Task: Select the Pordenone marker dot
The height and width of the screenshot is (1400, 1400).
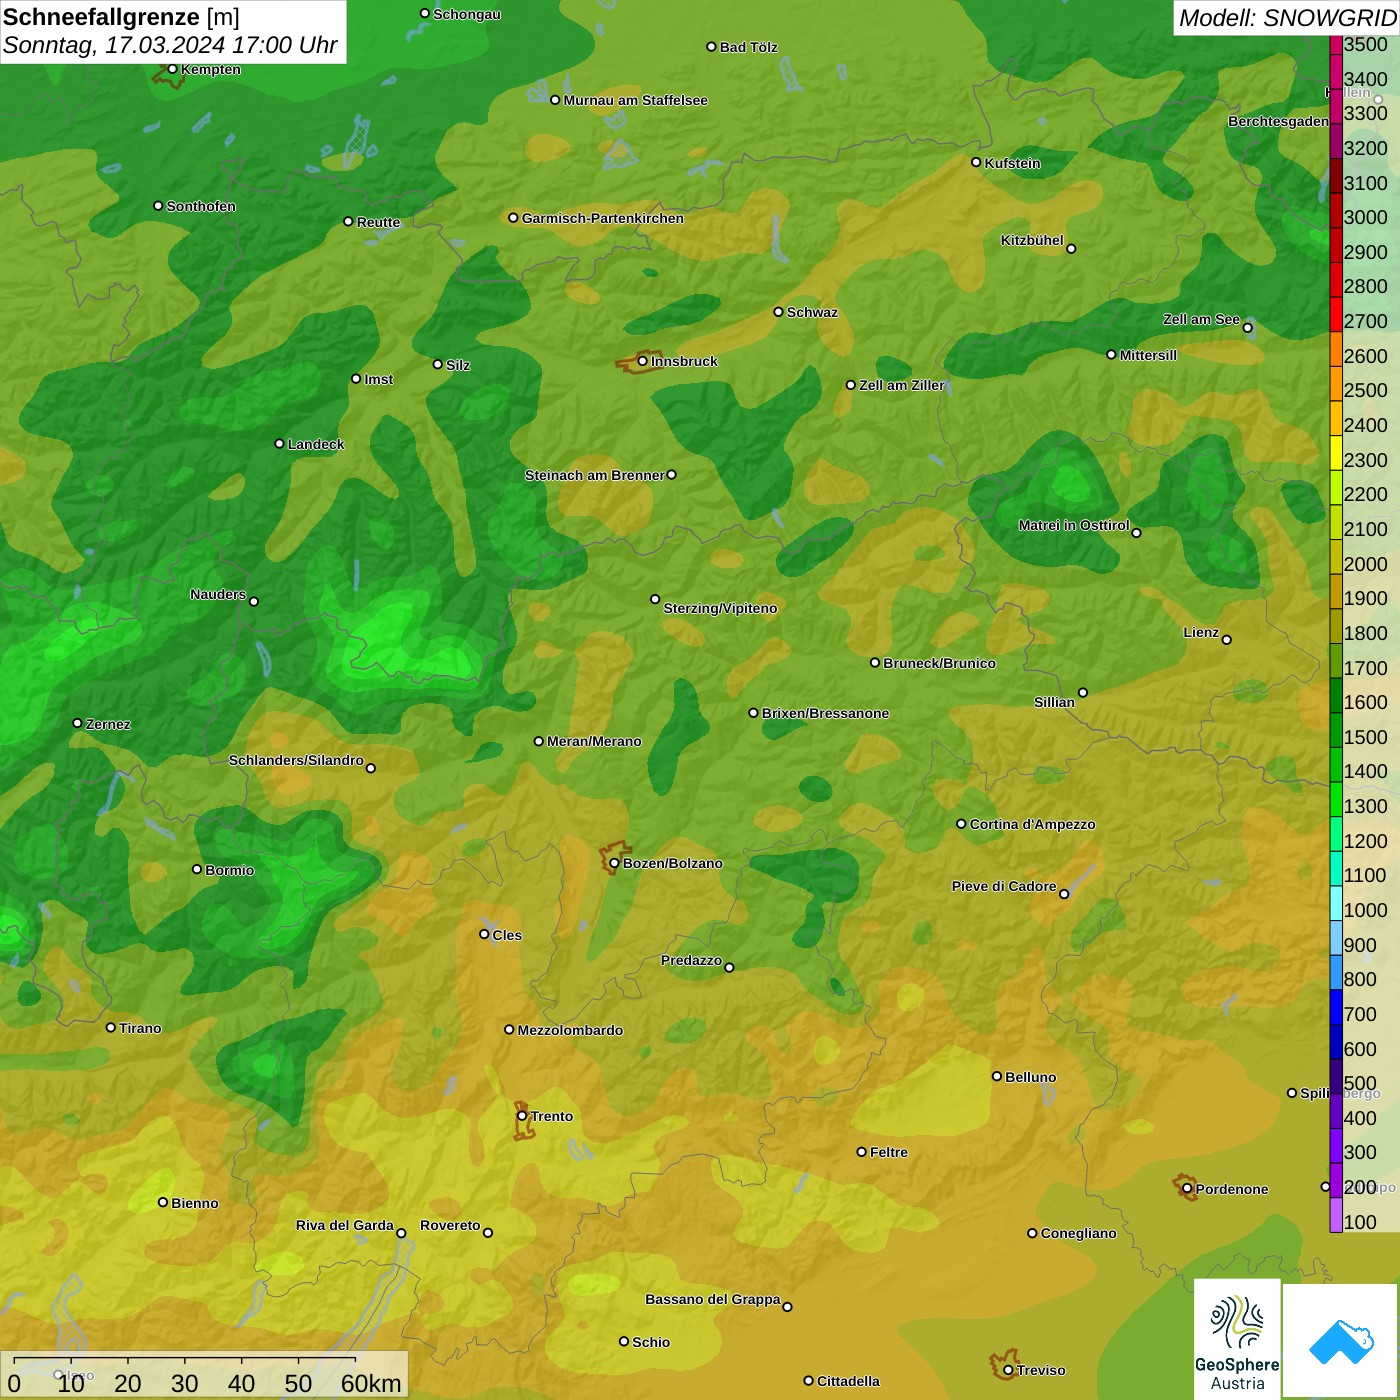Action: coord(1187,1189)
